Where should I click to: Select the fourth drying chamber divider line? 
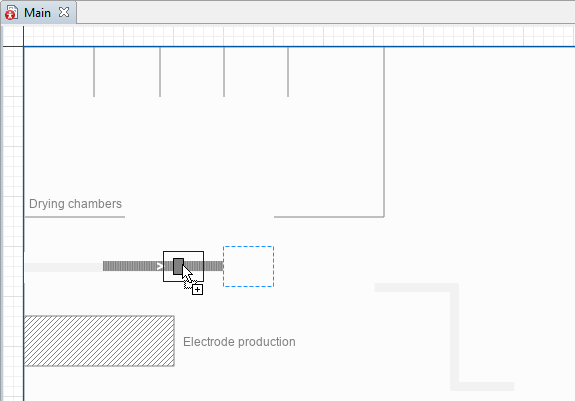tap(288, 72)
